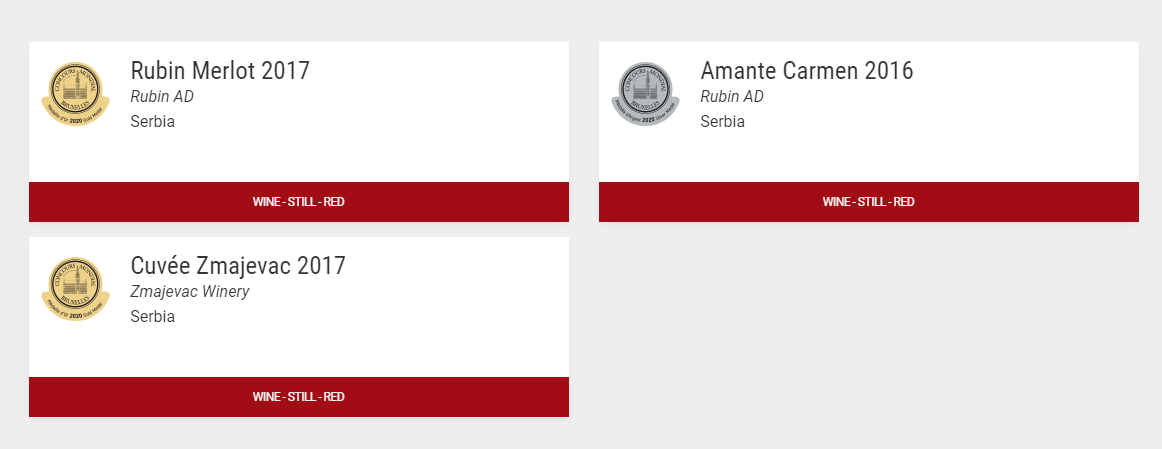Screen dimensions: 1162x449
Task: Click Serbia on the Amante Carmen card
Action: coord(723,122)
